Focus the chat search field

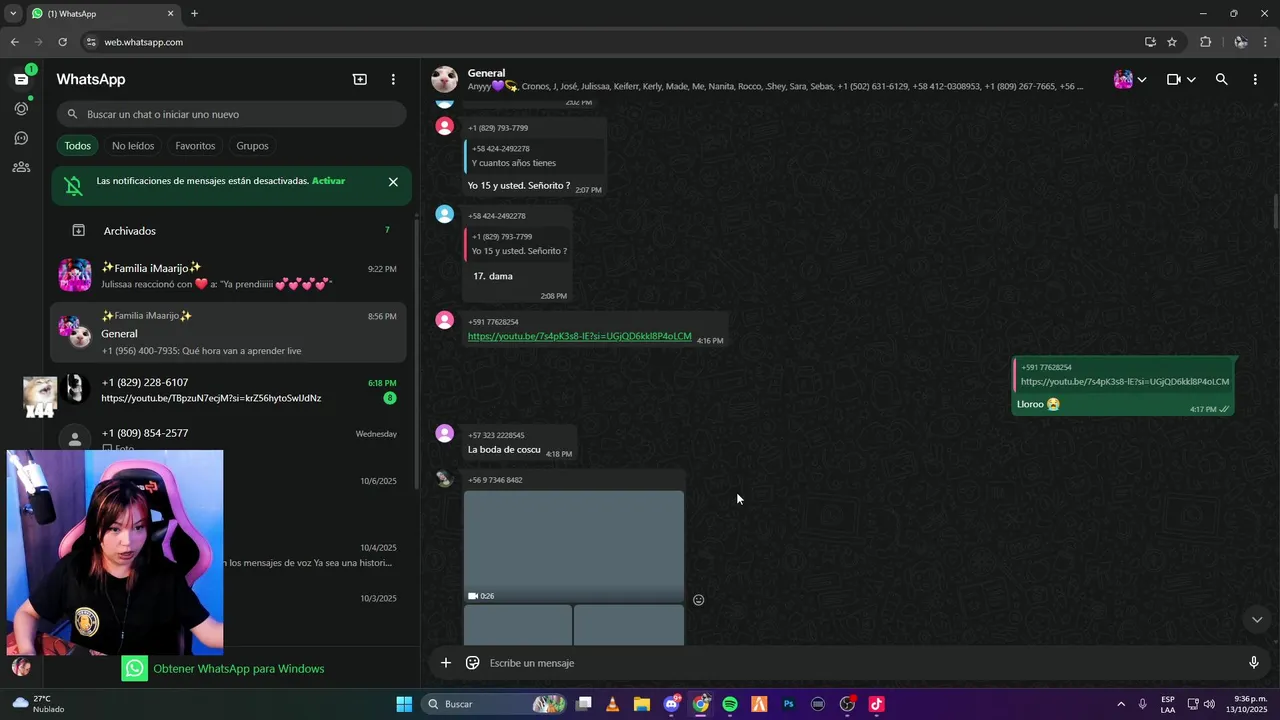(x=231, y=114)
